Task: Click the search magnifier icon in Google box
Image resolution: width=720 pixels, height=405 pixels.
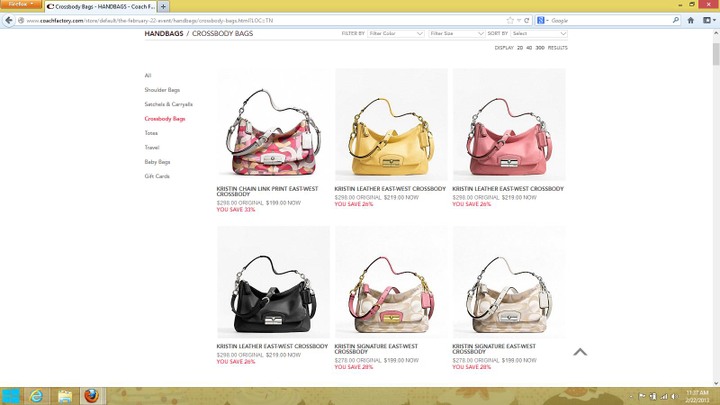Action: [675, 20]
